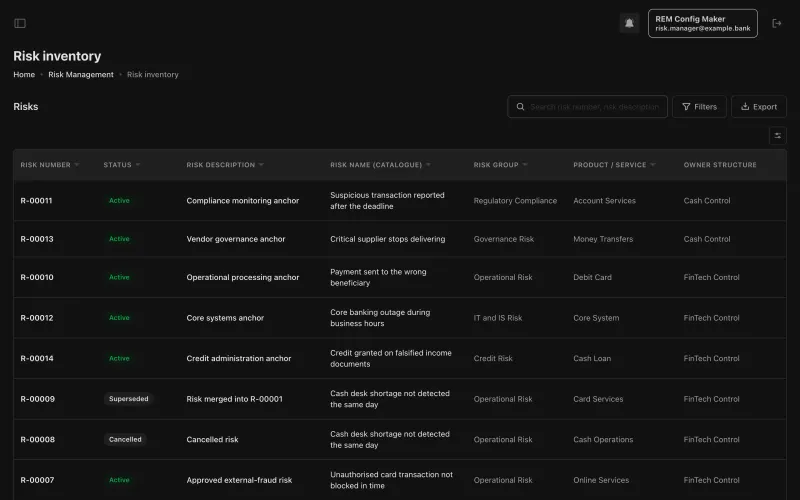
Task: Open Product / Service sort arrow
Action: [653, 165]
